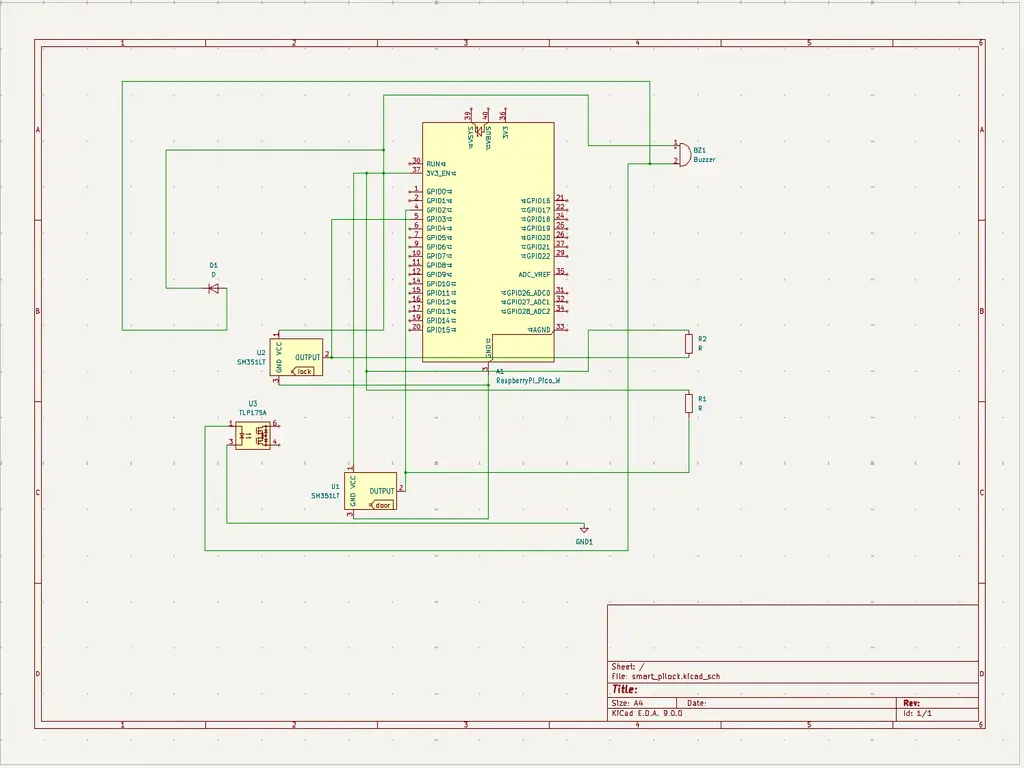Screen dimensions: 1024x768
Task: Click the 'U2' reference text
Action: click(261, 353)
